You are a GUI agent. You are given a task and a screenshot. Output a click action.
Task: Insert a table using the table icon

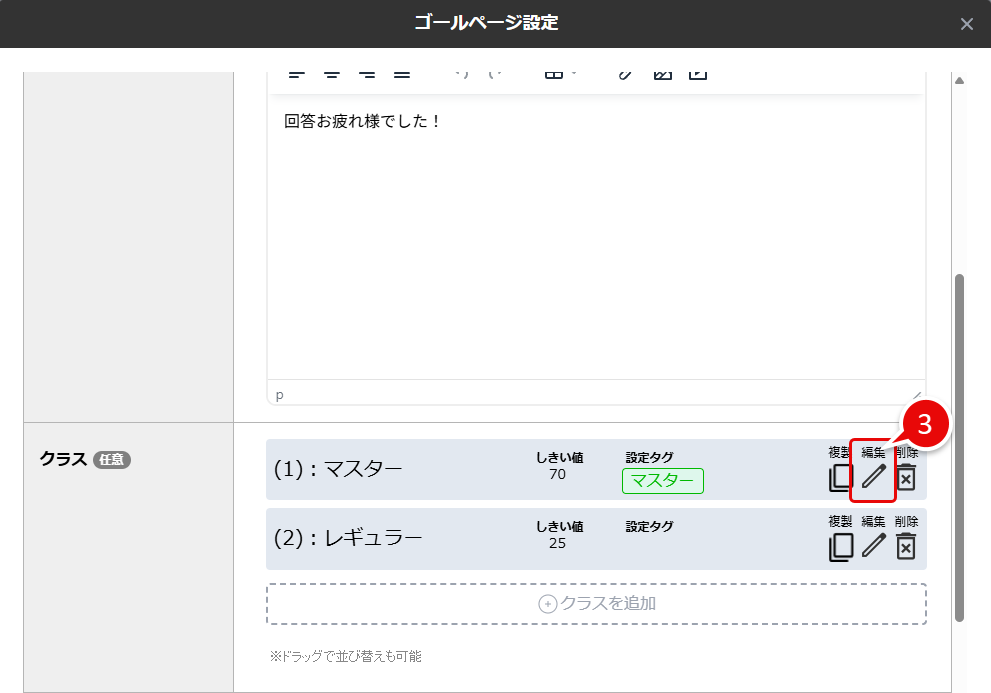point(554,73)
